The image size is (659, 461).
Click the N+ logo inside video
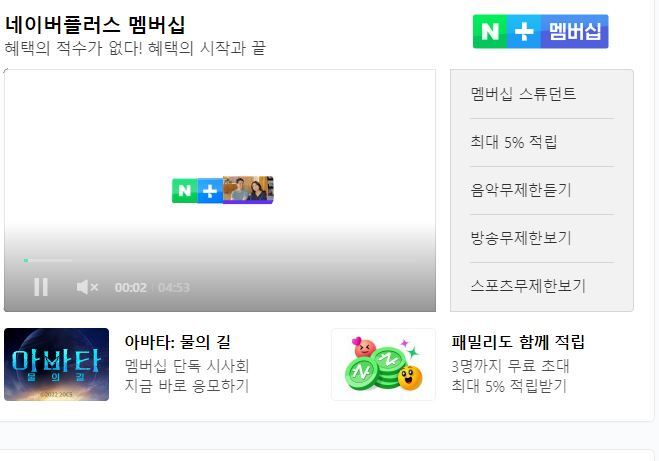pyautogui.click(x=223, y=190)
